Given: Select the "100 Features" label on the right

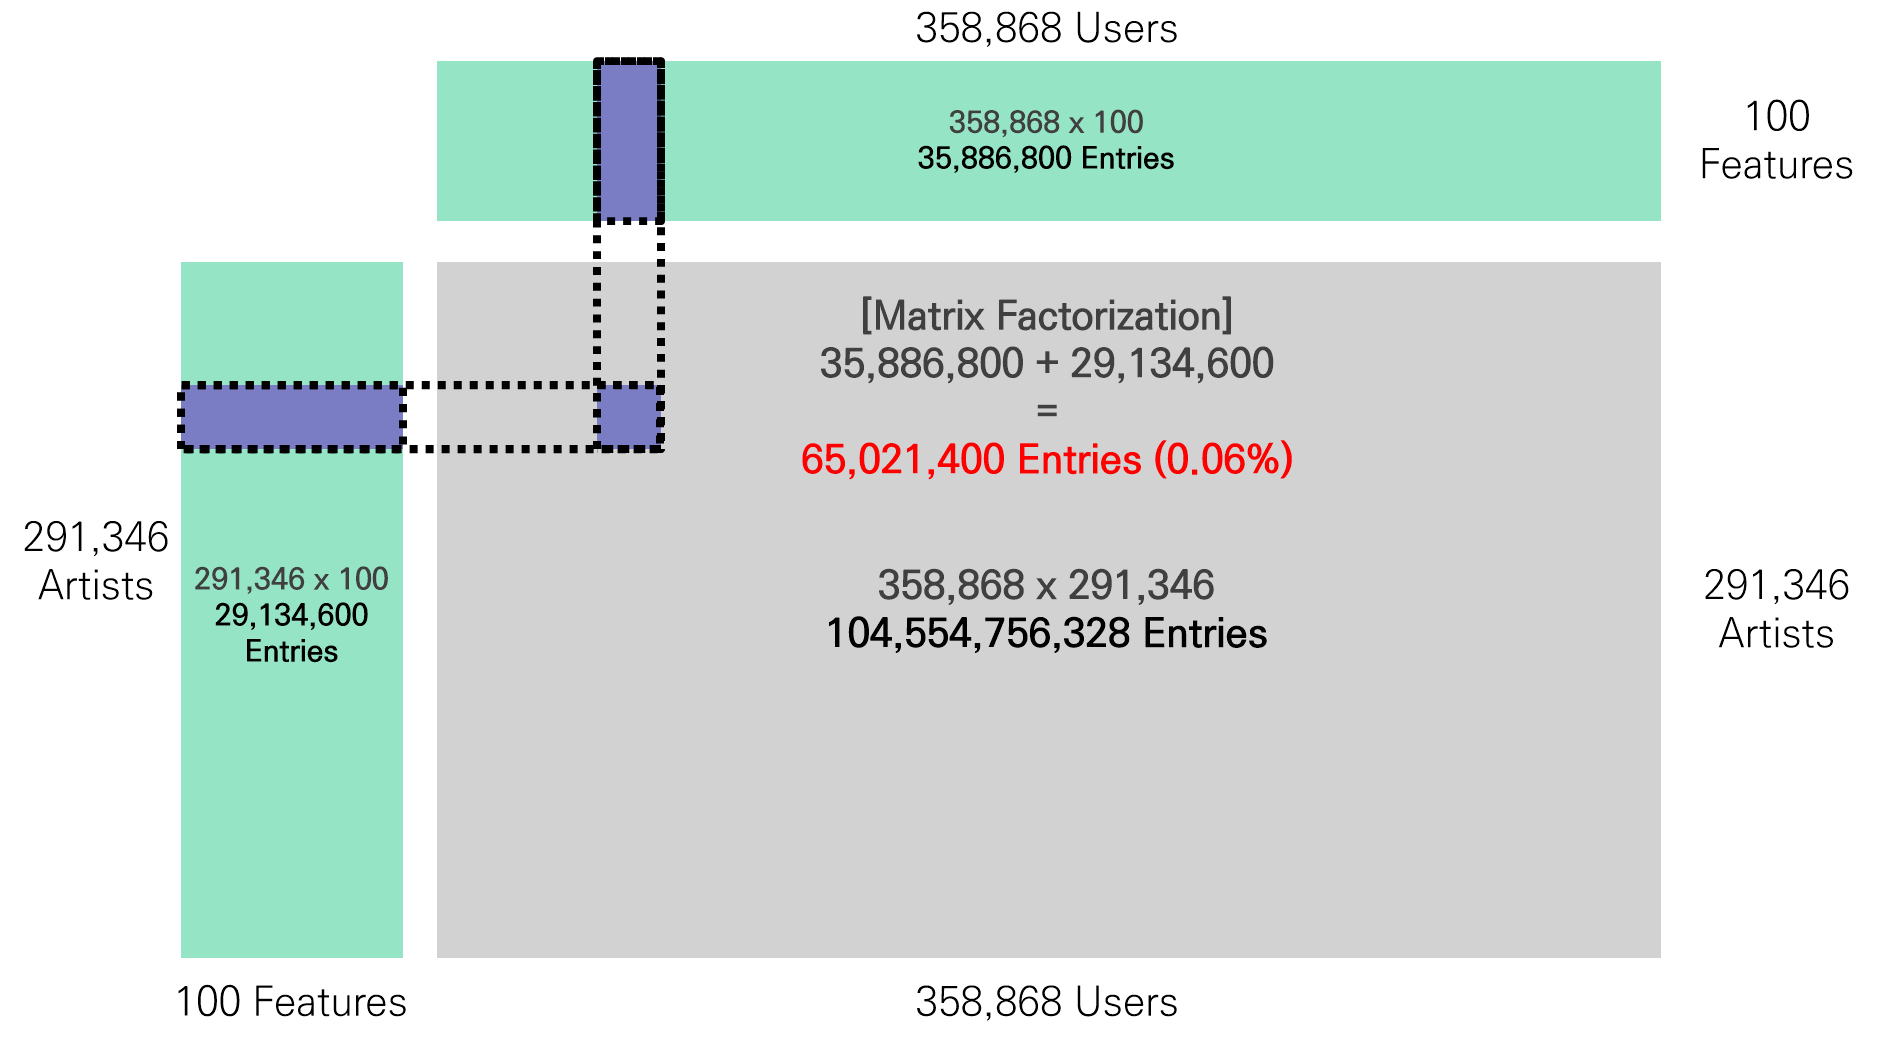Looking at the screenshot, I should tap(1776, 141).
